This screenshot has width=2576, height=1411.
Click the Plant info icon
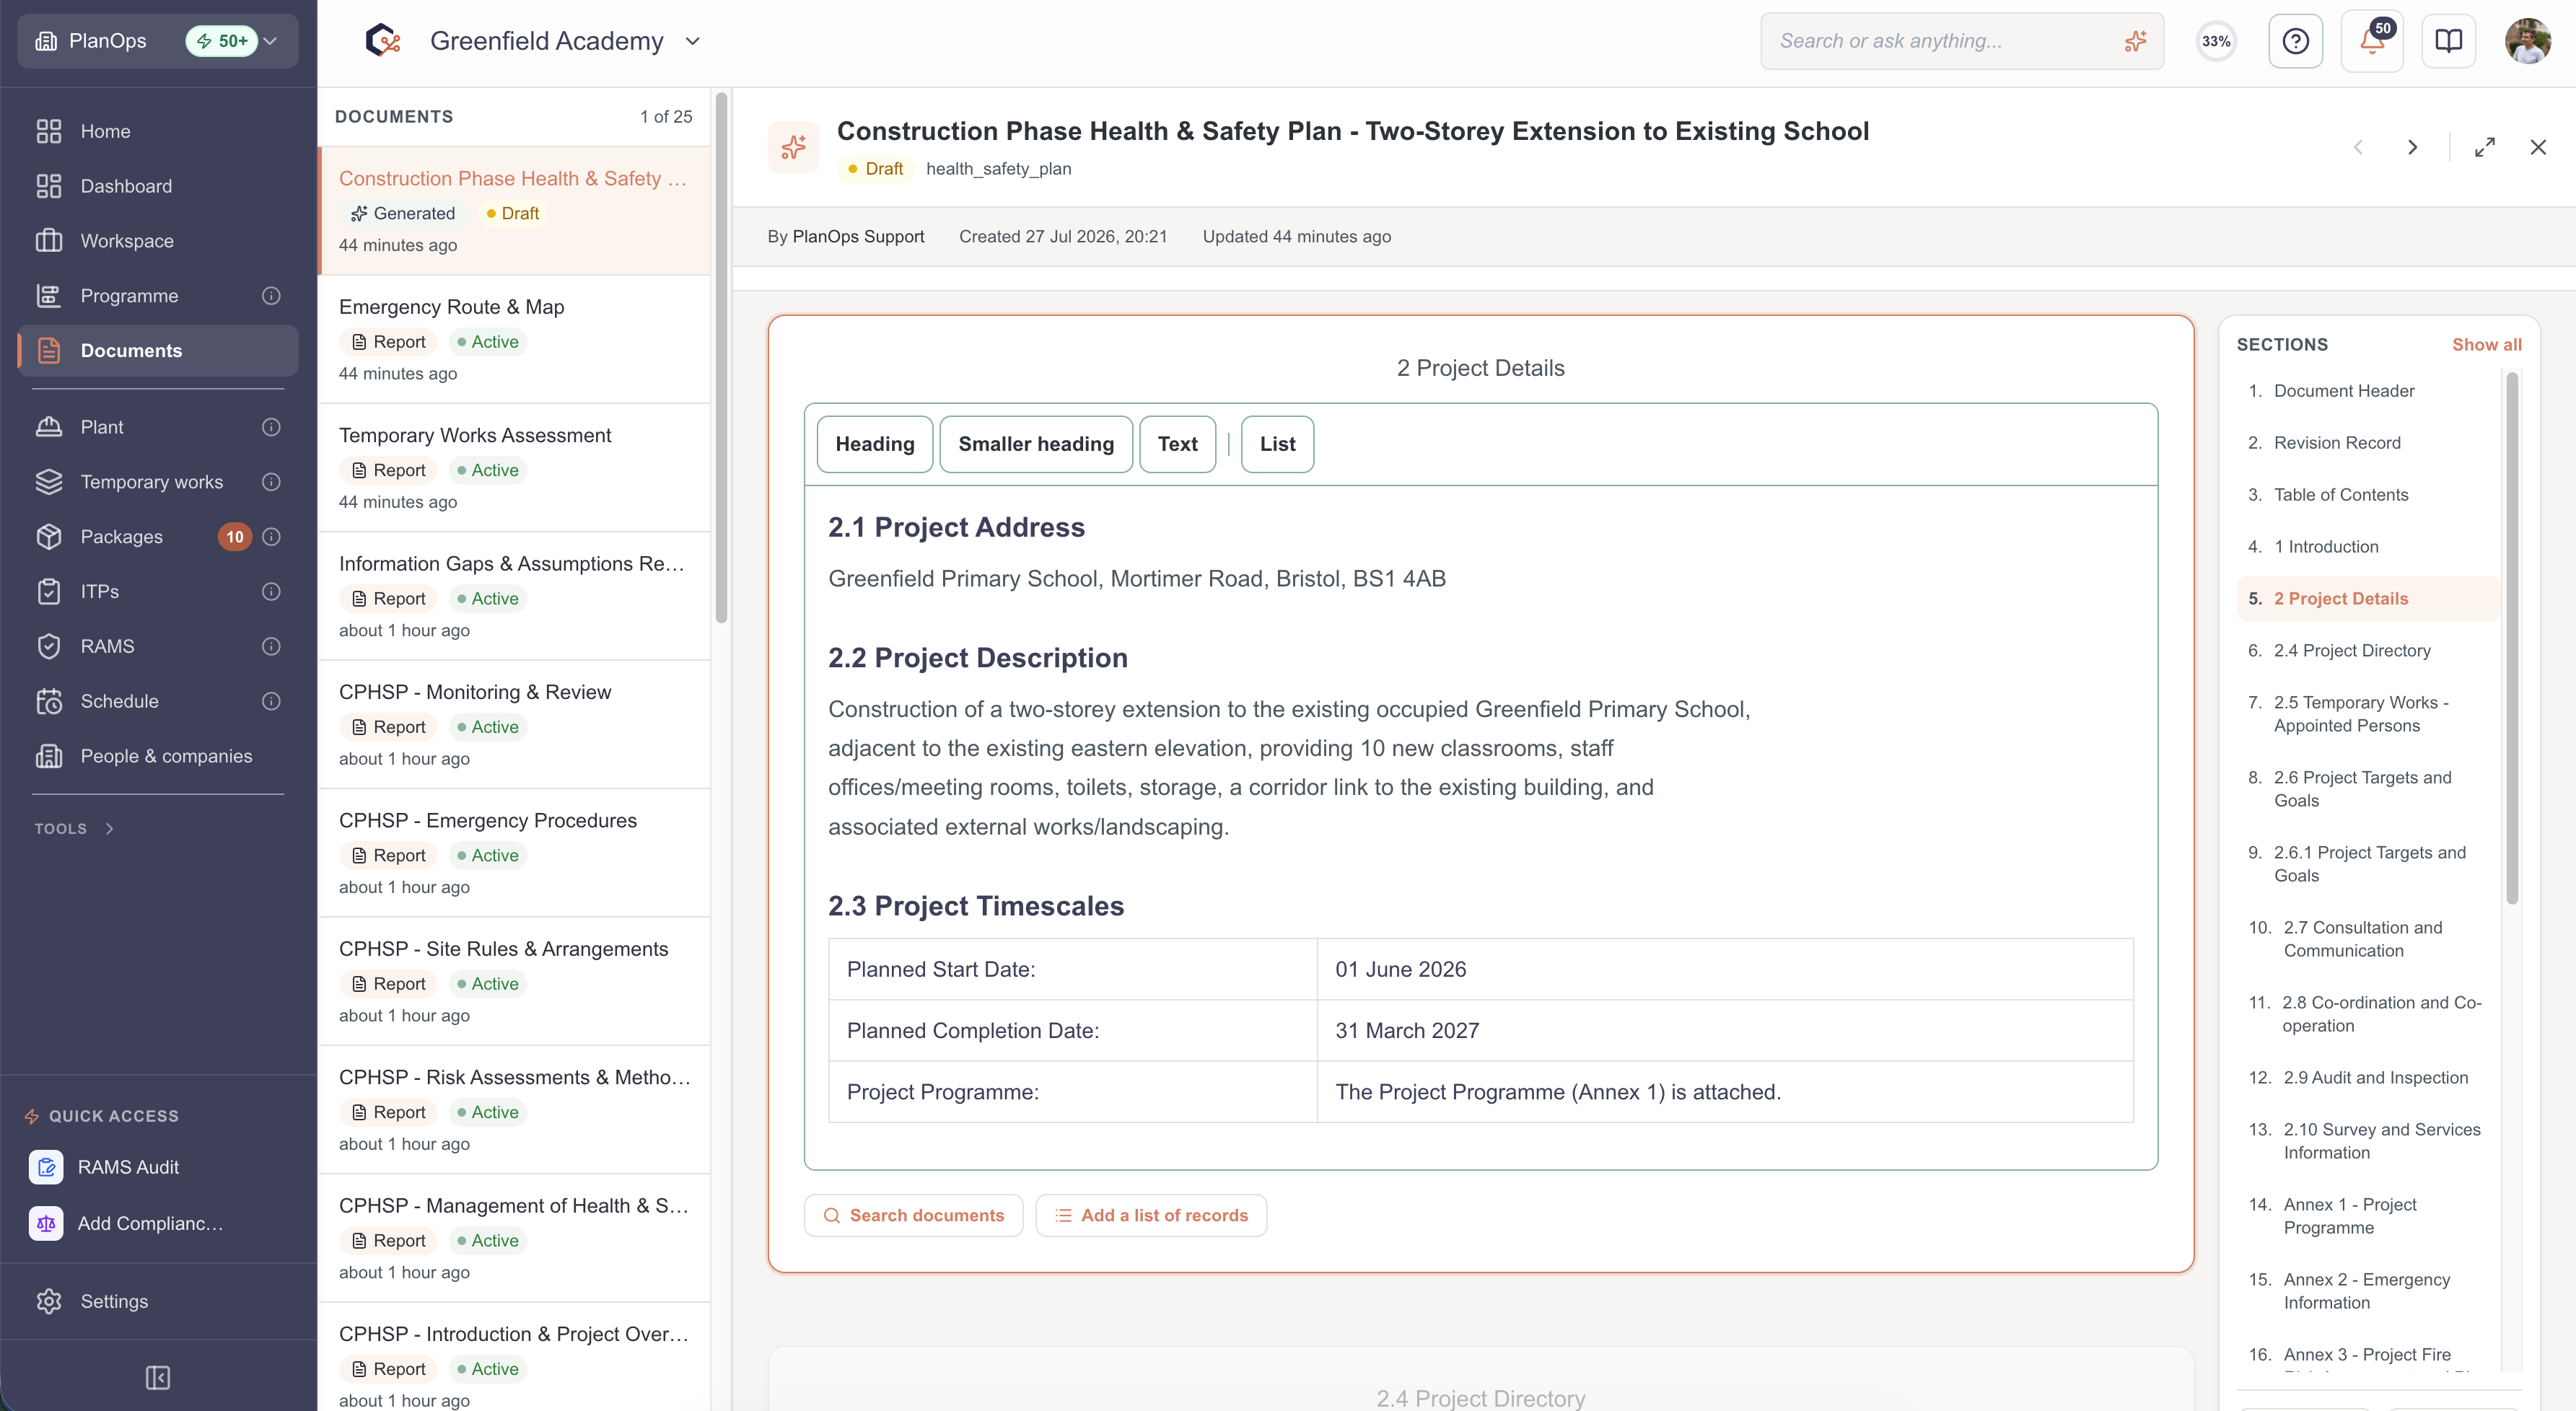tap(271, 427)
